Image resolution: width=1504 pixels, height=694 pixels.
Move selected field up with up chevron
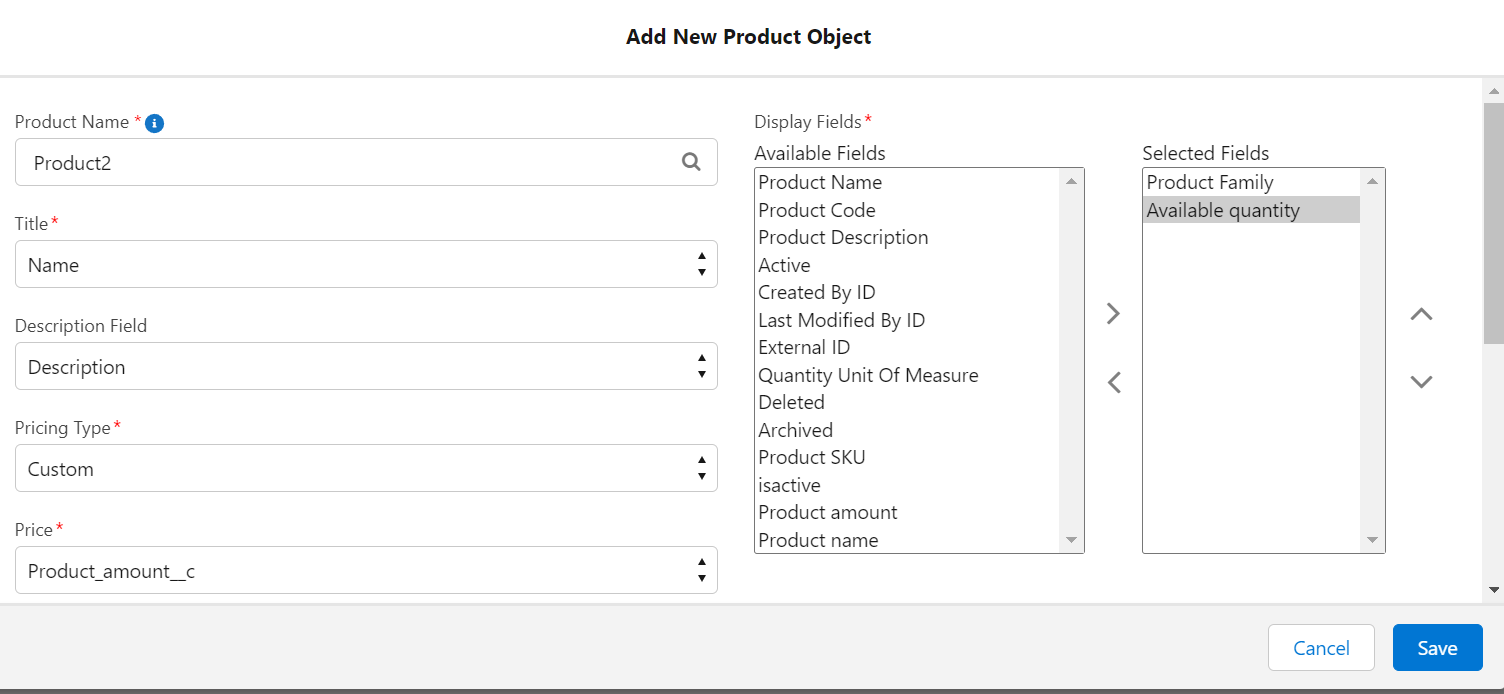1421,314
